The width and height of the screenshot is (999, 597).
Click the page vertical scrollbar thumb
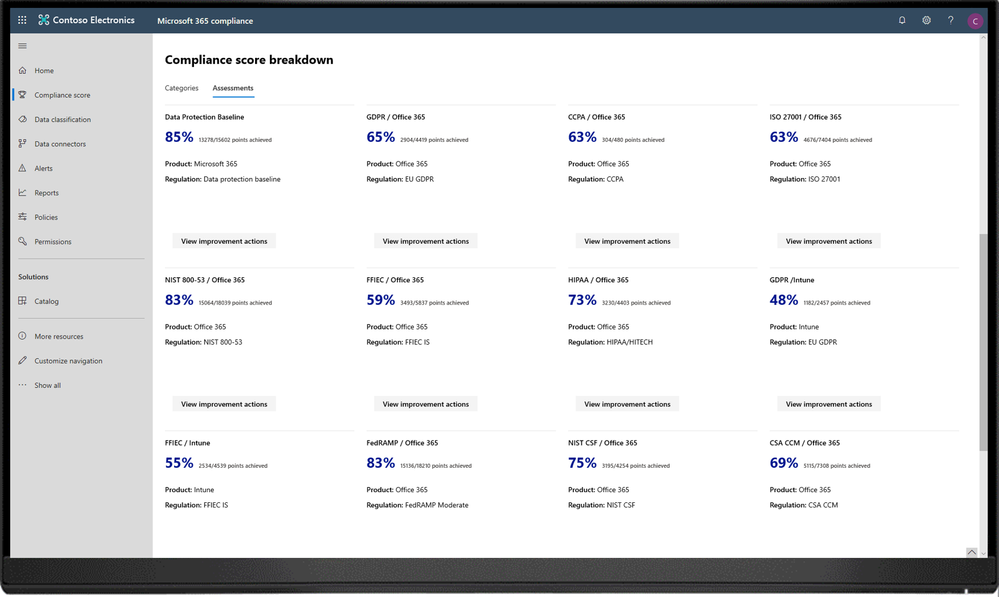(x=983, y=343)
